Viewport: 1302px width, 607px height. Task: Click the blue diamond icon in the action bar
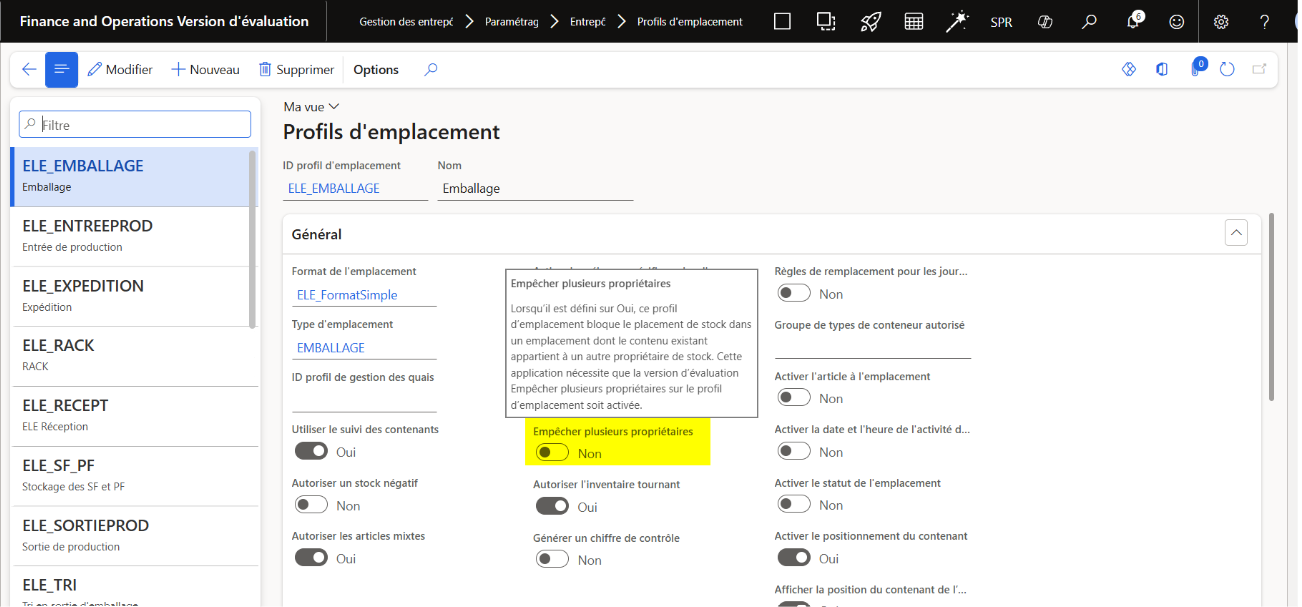pyautogui.click(x=1129, y=70)
